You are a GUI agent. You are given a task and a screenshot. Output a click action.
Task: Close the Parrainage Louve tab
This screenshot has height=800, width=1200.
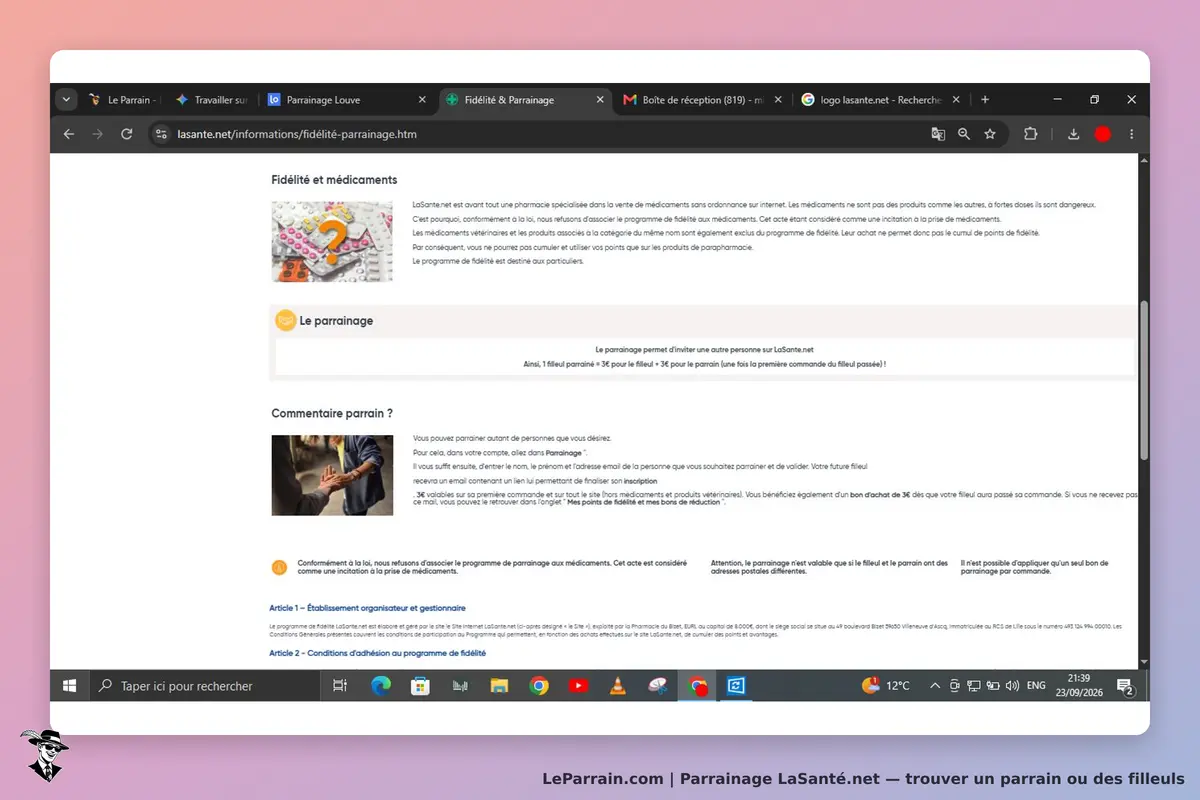421,100
